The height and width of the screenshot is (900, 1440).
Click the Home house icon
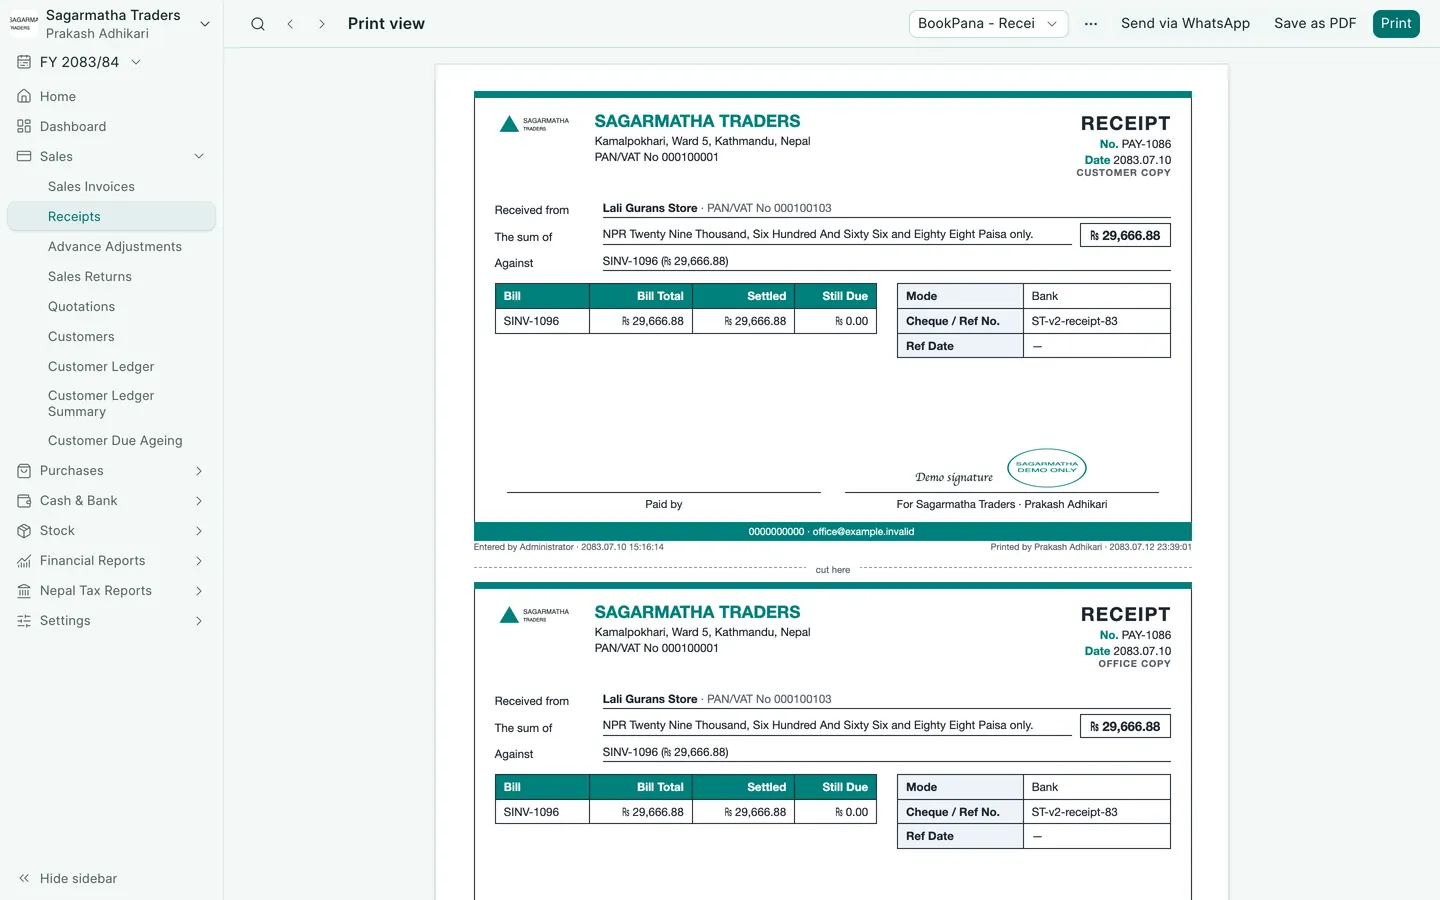[24, 97]
